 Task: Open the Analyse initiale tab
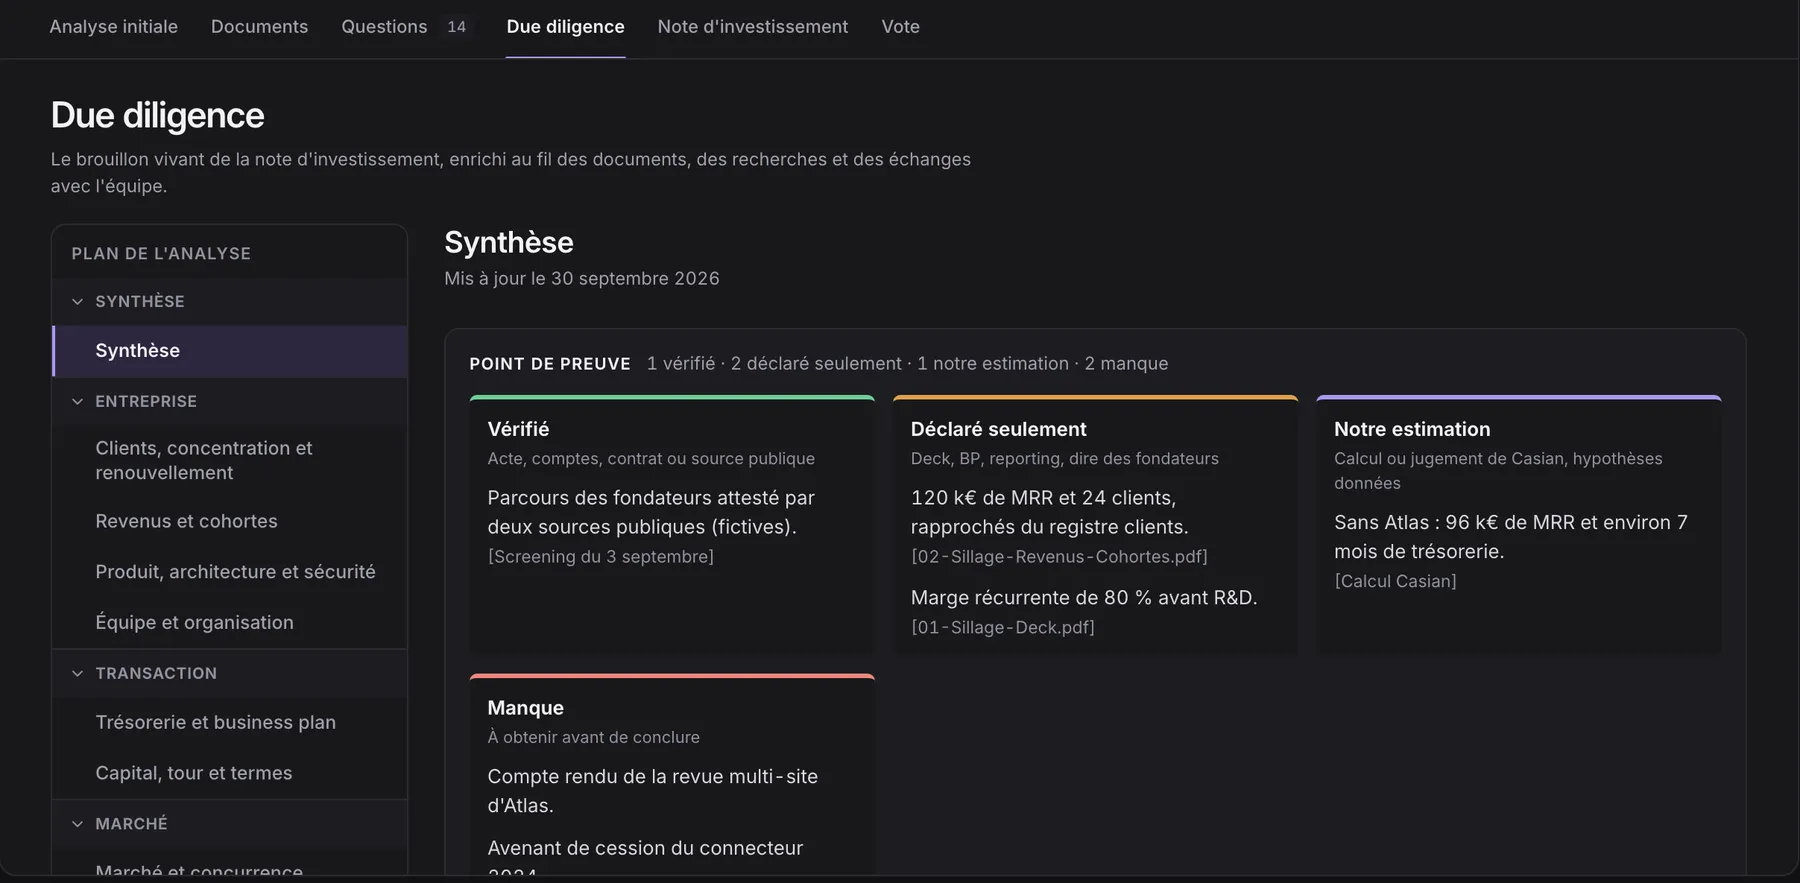pos(113,27)
